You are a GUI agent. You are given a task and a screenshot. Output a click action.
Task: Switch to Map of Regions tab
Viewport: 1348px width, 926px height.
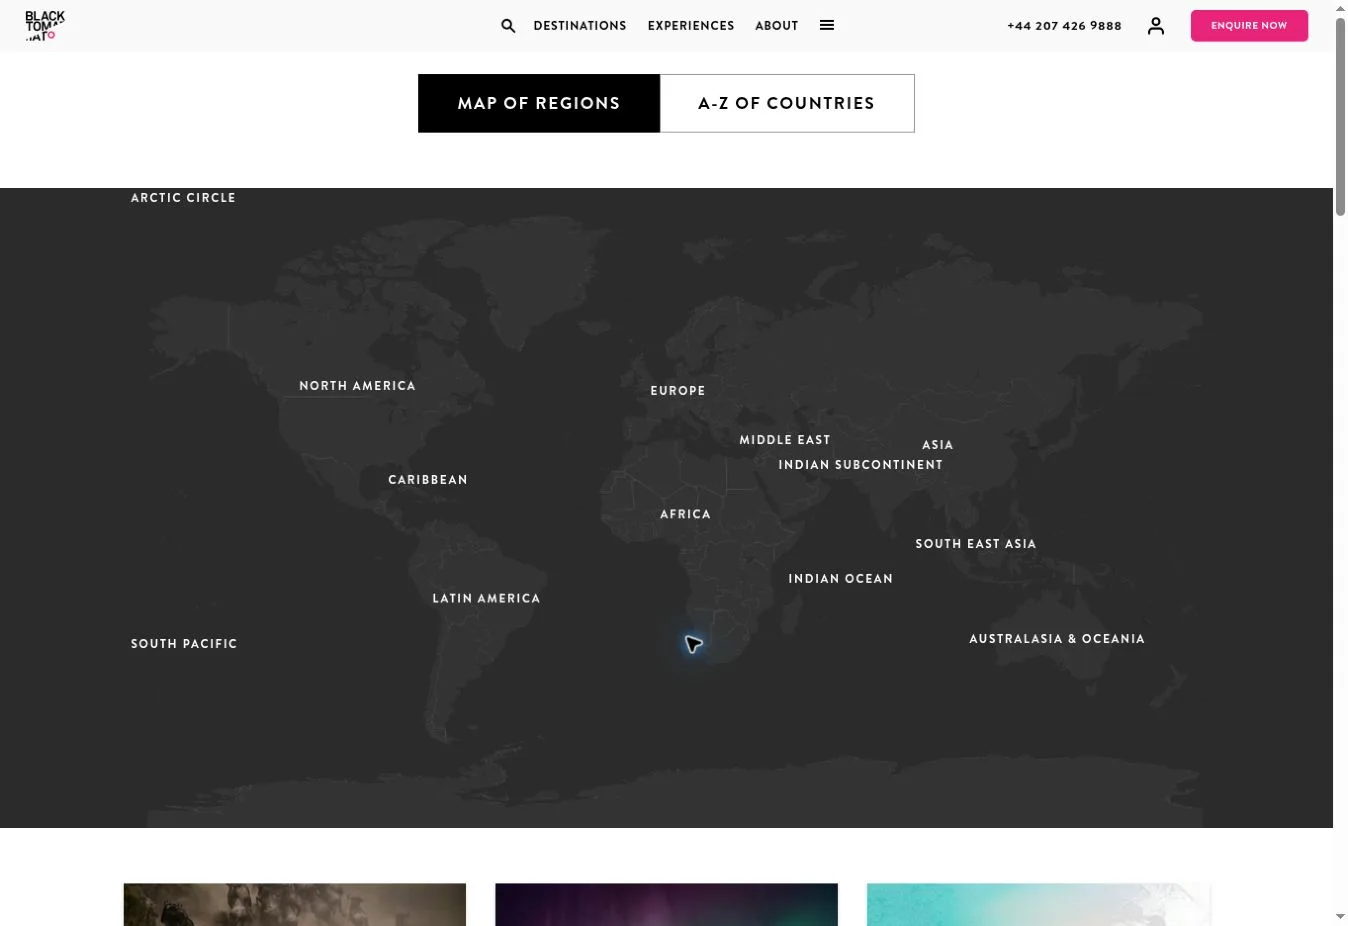pyautogui.click(x=539, y=103)
